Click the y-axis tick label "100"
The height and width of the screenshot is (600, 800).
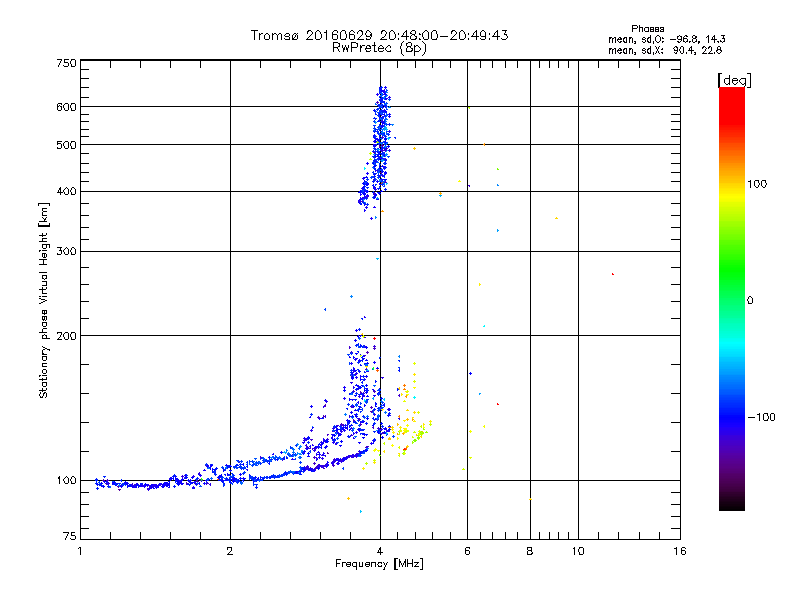[x=66, y=481]
